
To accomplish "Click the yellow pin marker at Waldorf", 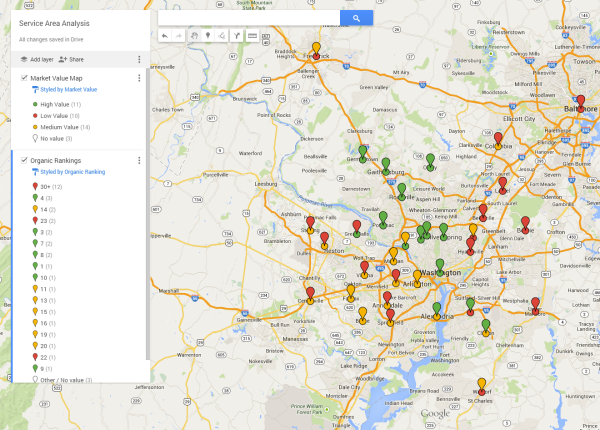I will click(482, 385).
